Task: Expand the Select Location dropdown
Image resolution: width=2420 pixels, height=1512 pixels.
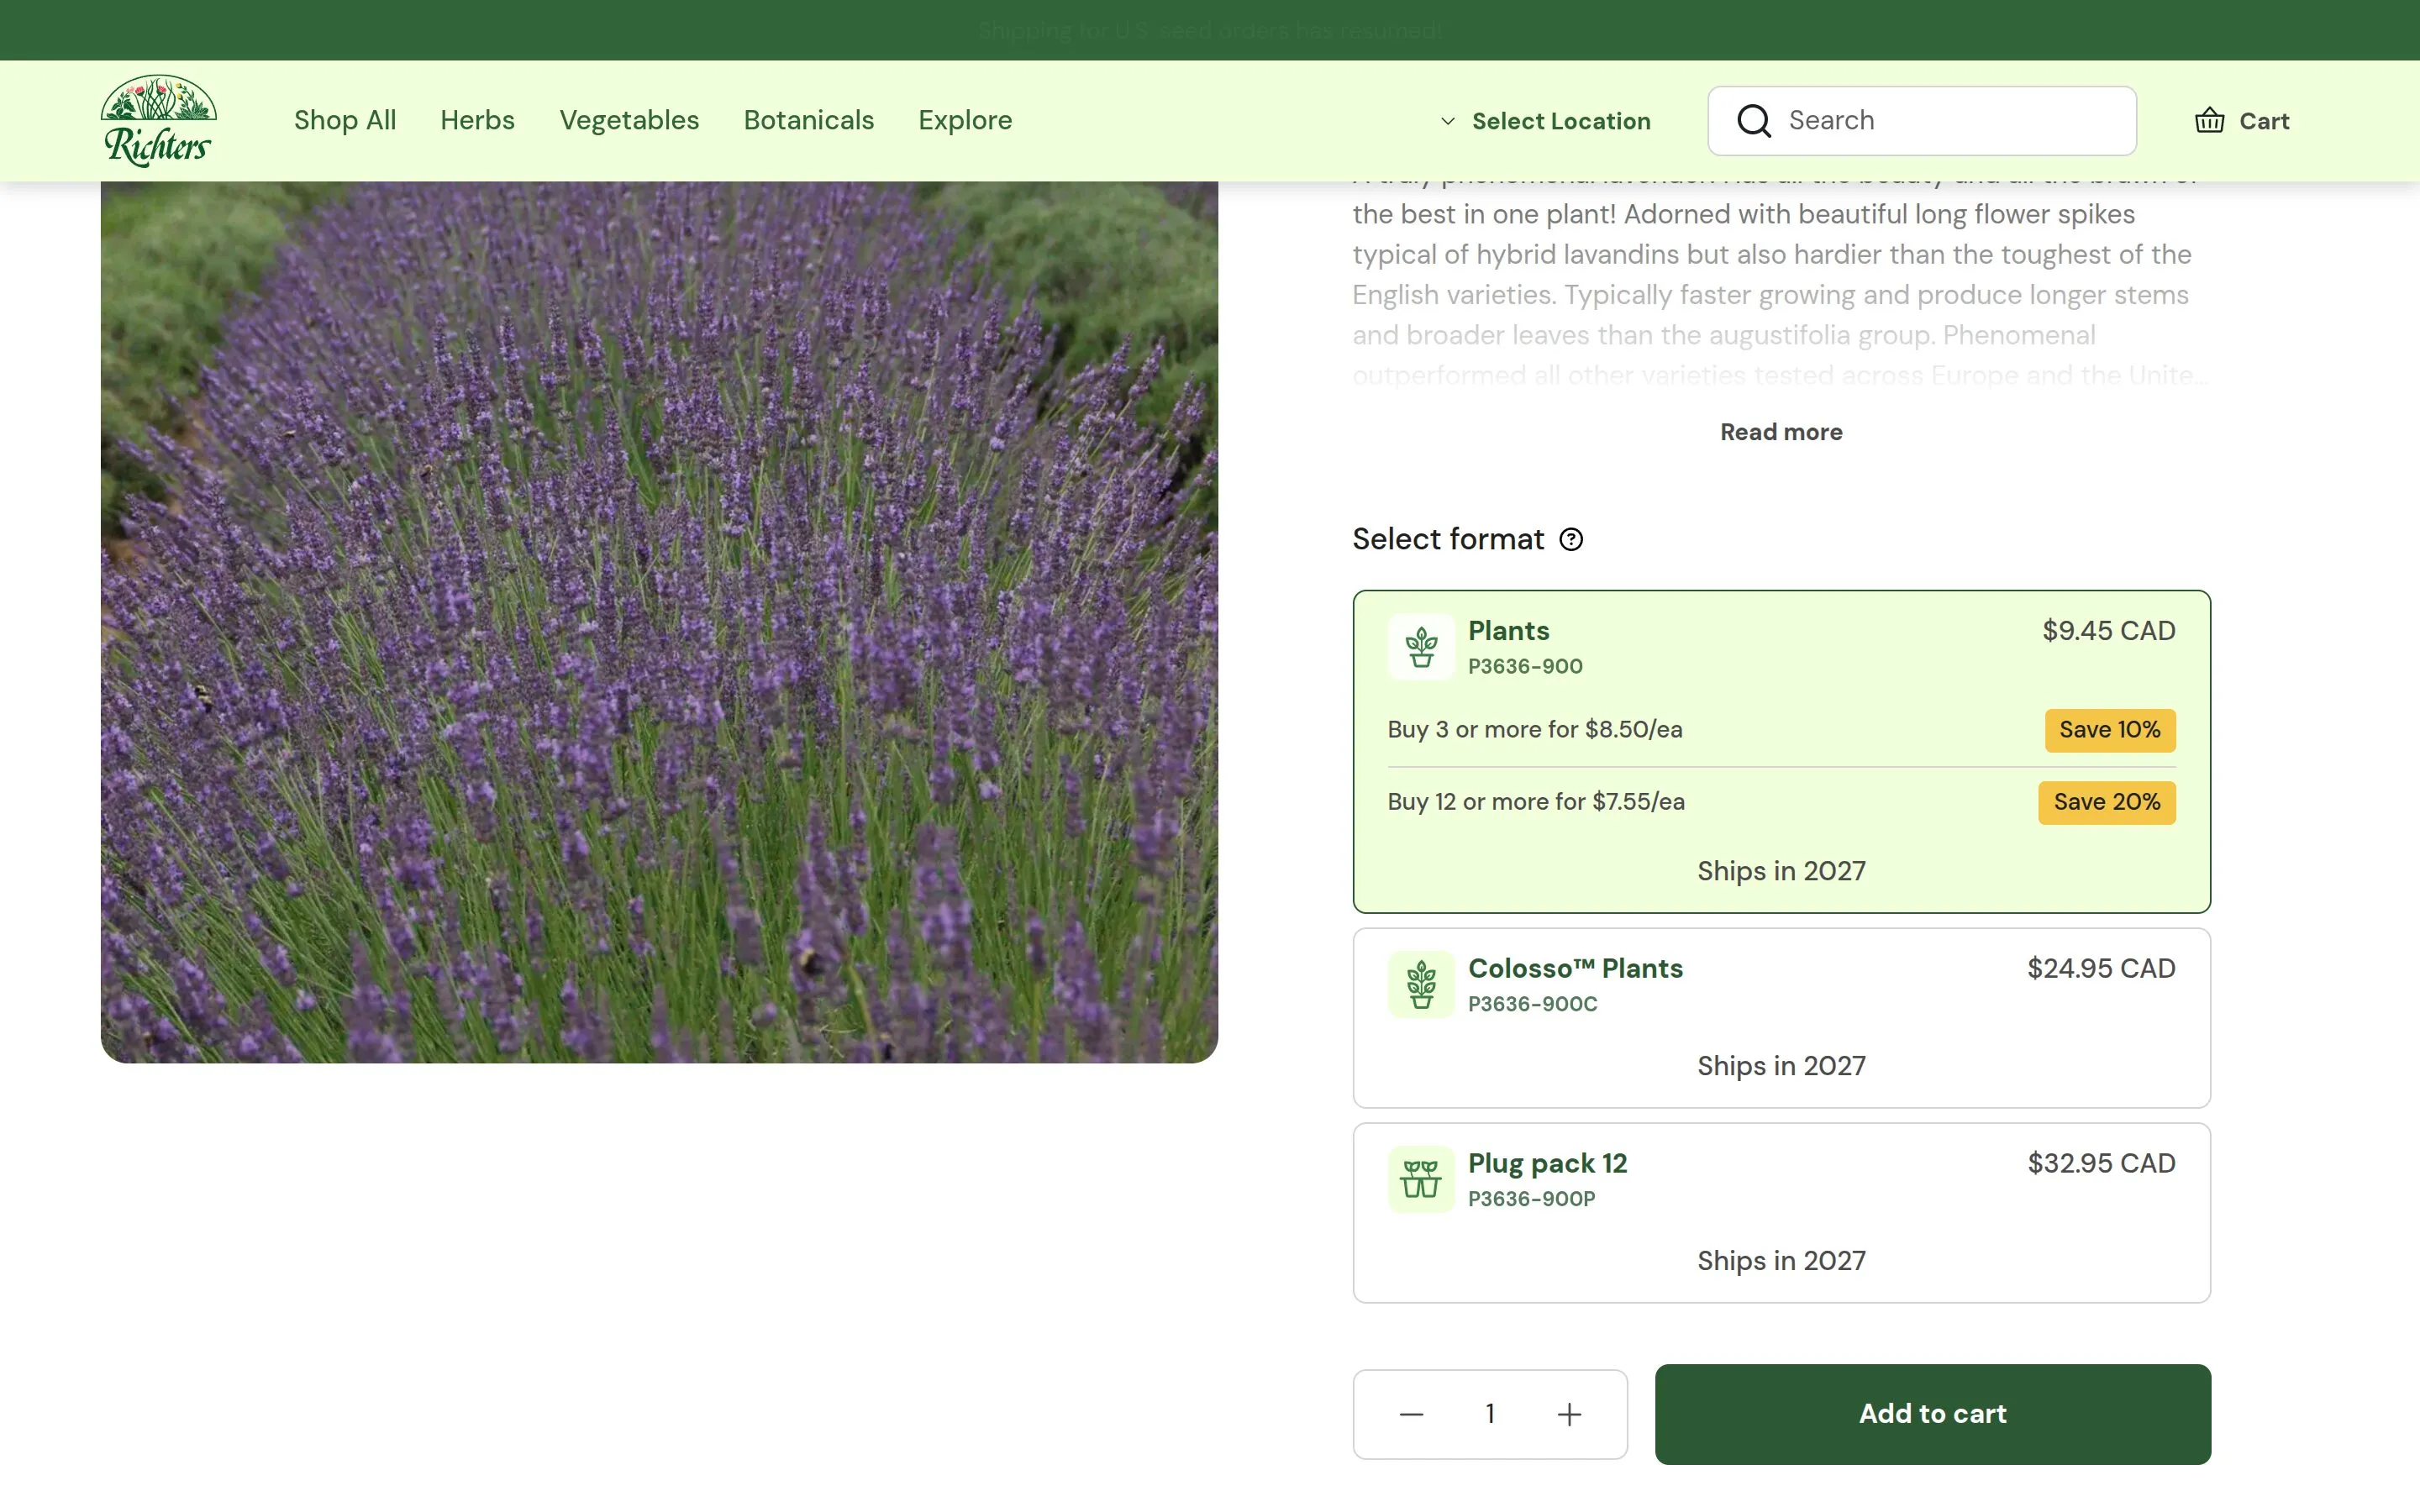Action: point(1545,121)
